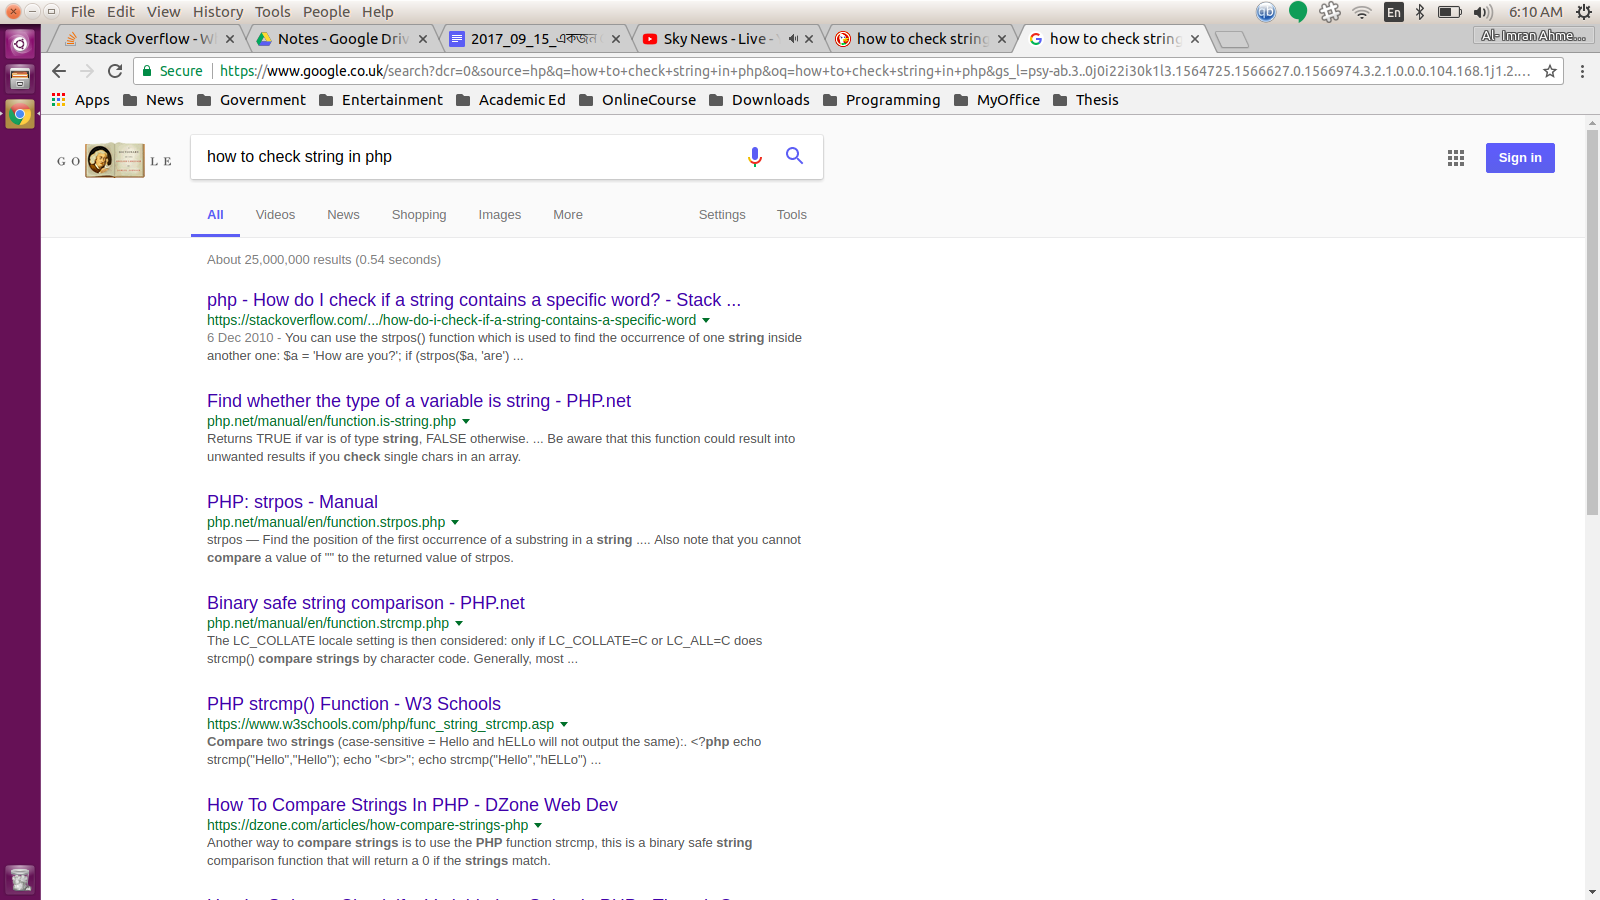
Task: Open the MyOffice bookmarks folder
Action: 996,100
